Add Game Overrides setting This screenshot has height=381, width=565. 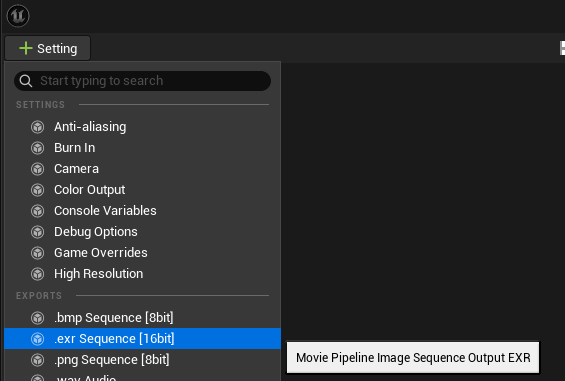[142, 253]
